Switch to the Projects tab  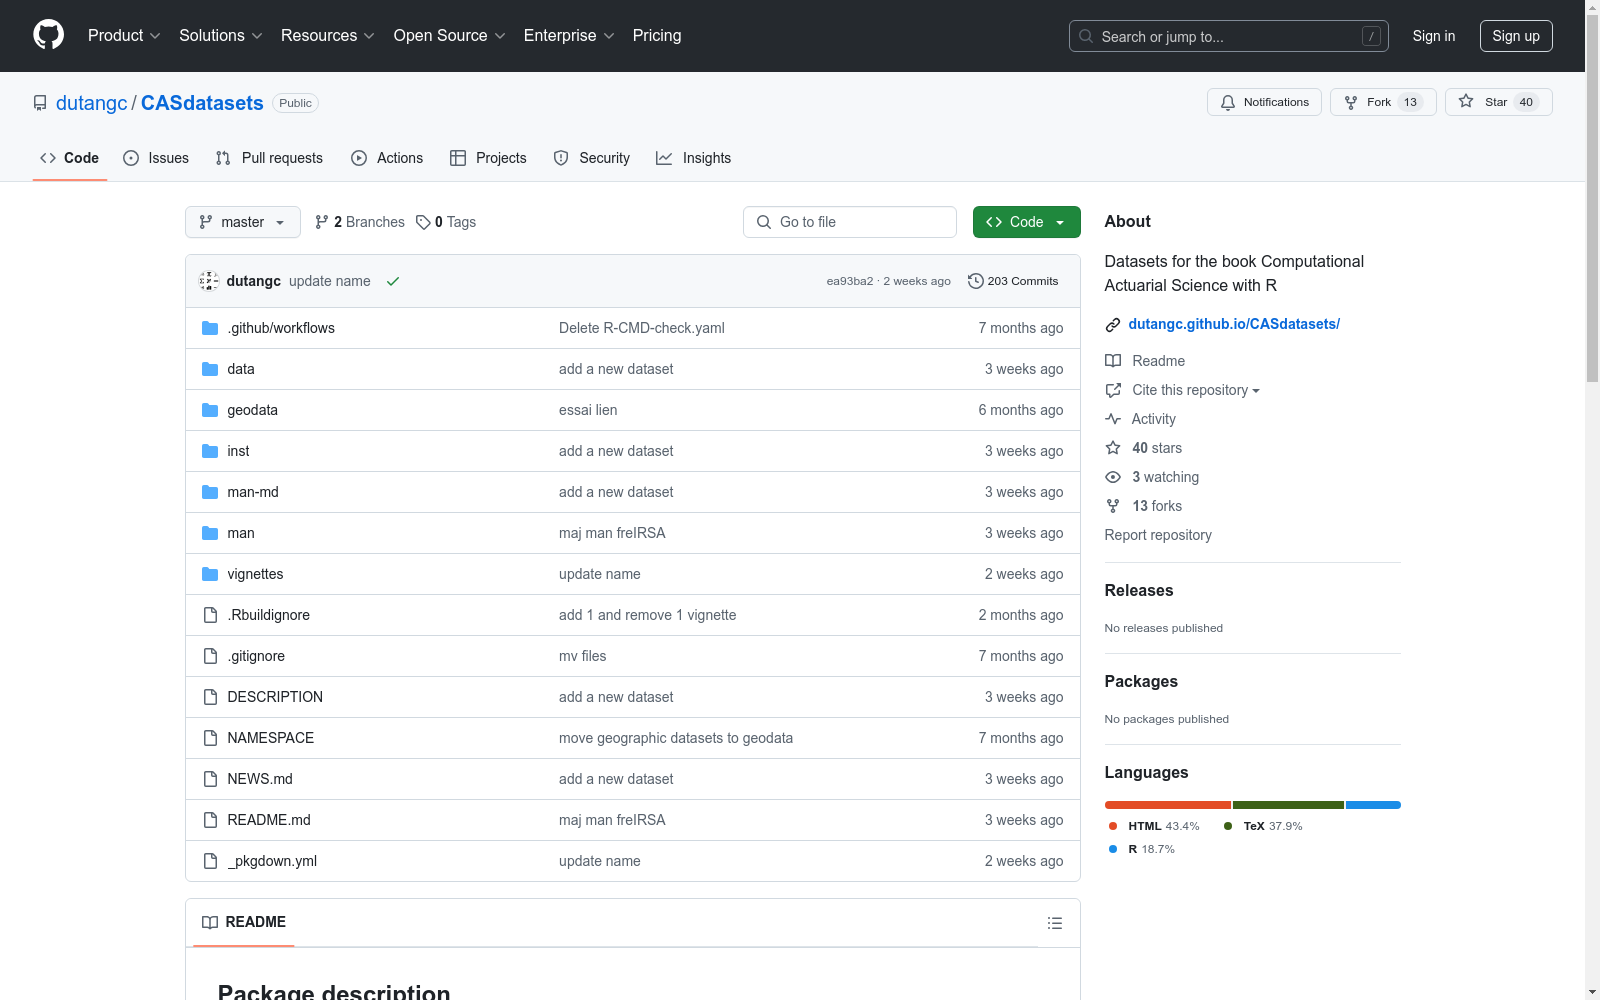click(488, 158)
